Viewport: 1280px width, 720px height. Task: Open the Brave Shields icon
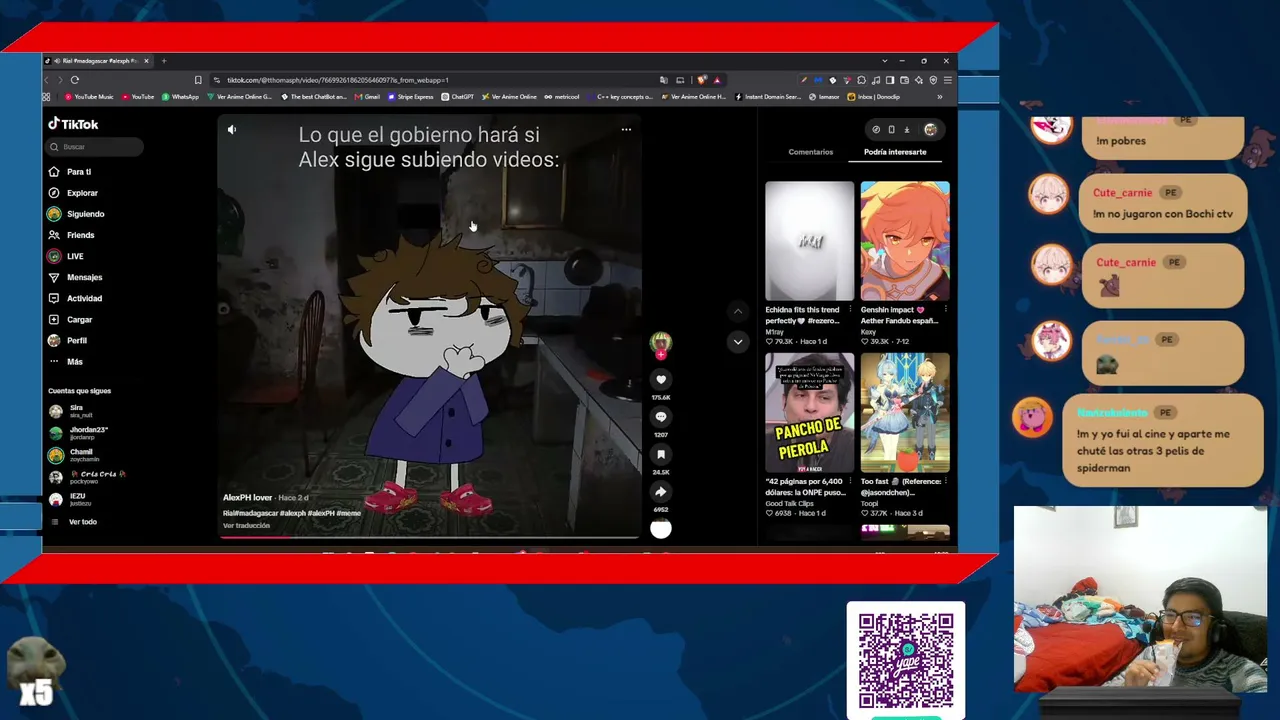click(702, 80)
